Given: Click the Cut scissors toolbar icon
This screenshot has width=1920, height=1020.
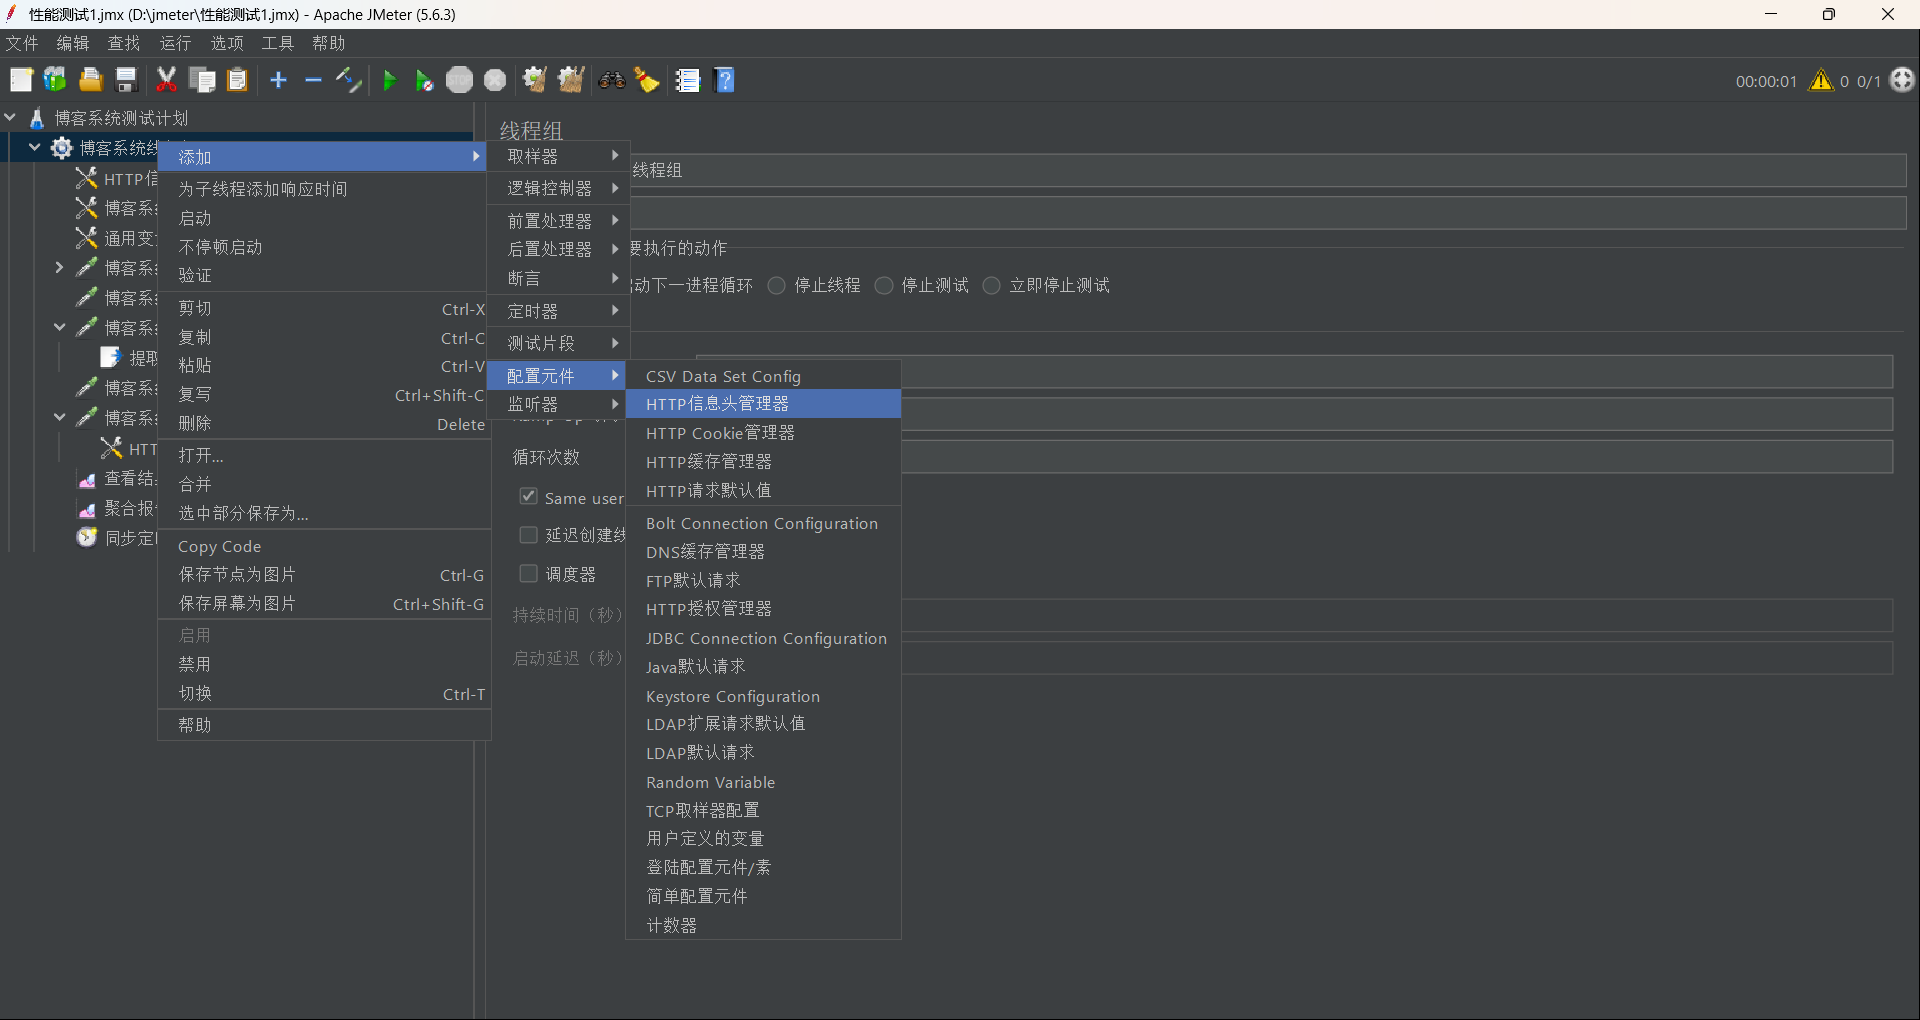Looking at the screenshot, I should pyautogui.click(x=167, y=80).
